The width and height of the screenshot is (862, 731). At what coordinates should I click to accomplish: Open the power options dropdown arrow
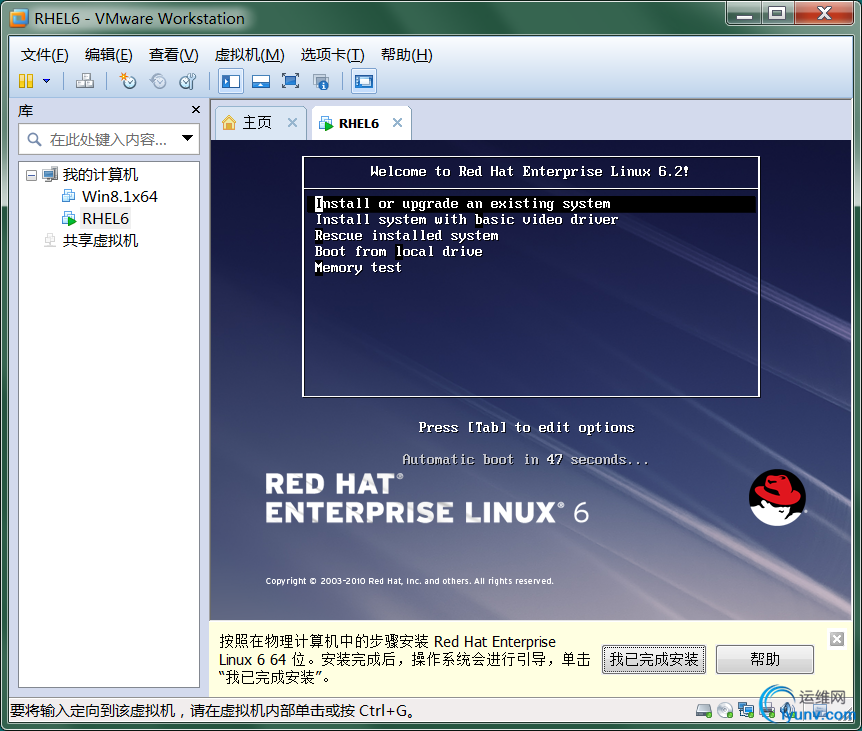[x=47, y=81]
